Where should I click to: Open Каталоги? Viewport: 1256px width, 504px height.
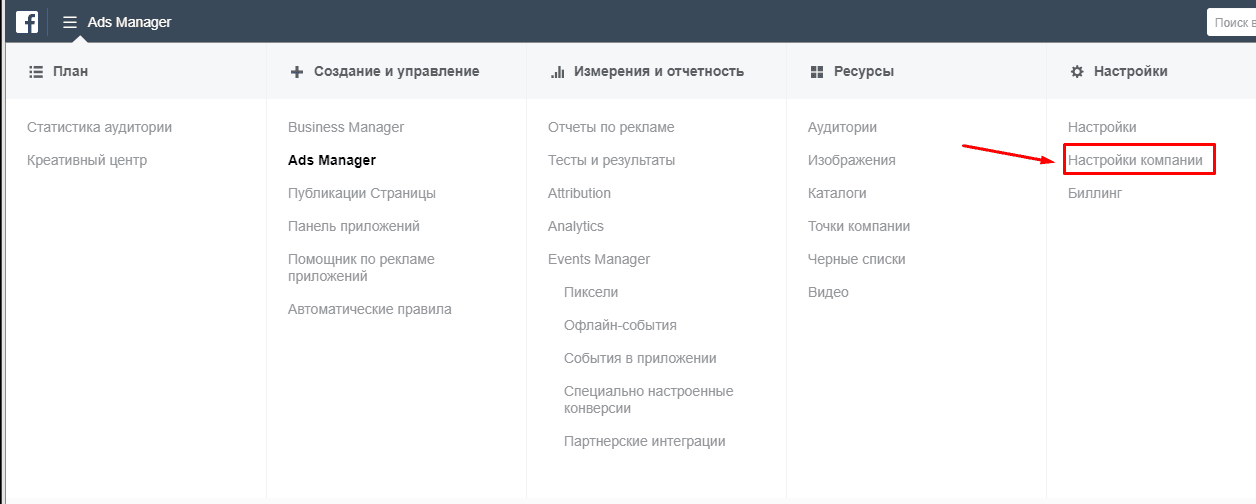(x=837, y=193)
